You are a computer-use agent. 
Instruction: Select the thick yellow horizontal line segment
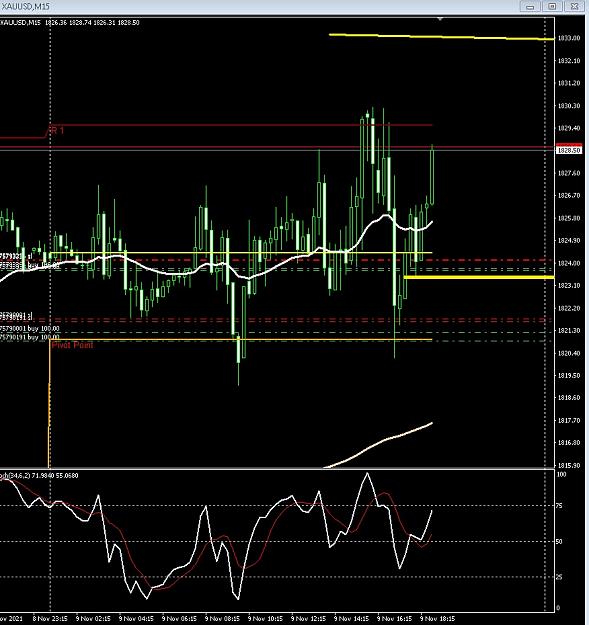point(479,277)
